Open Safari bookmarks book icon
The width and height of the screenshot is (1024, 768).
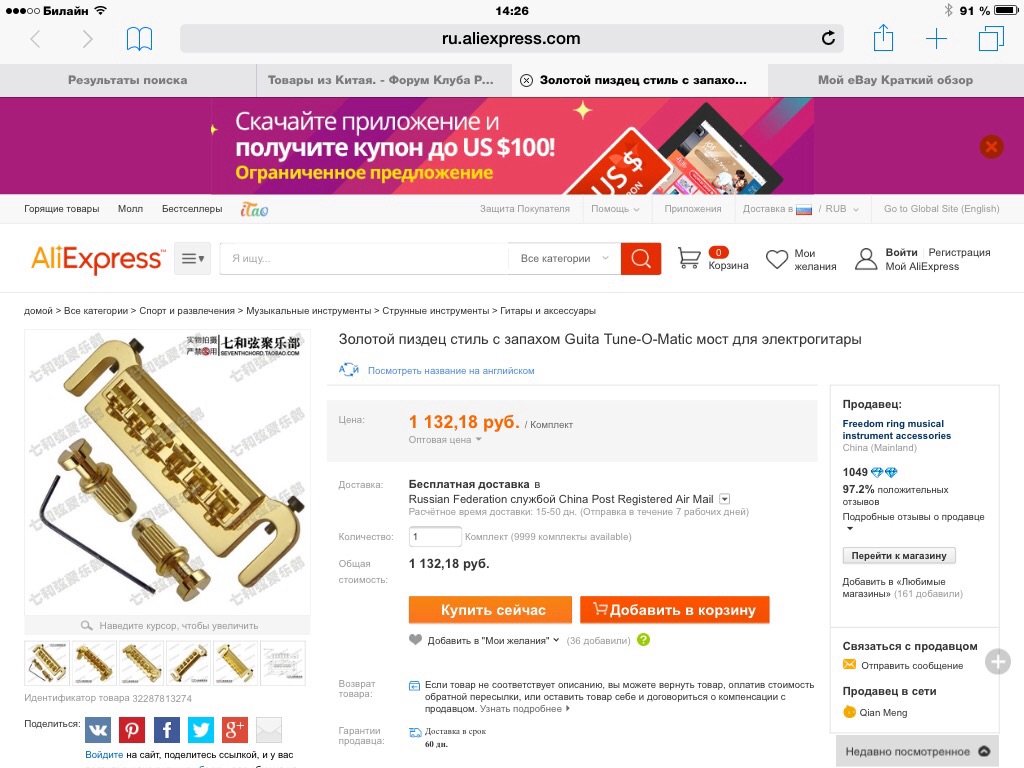coord(139,39)
